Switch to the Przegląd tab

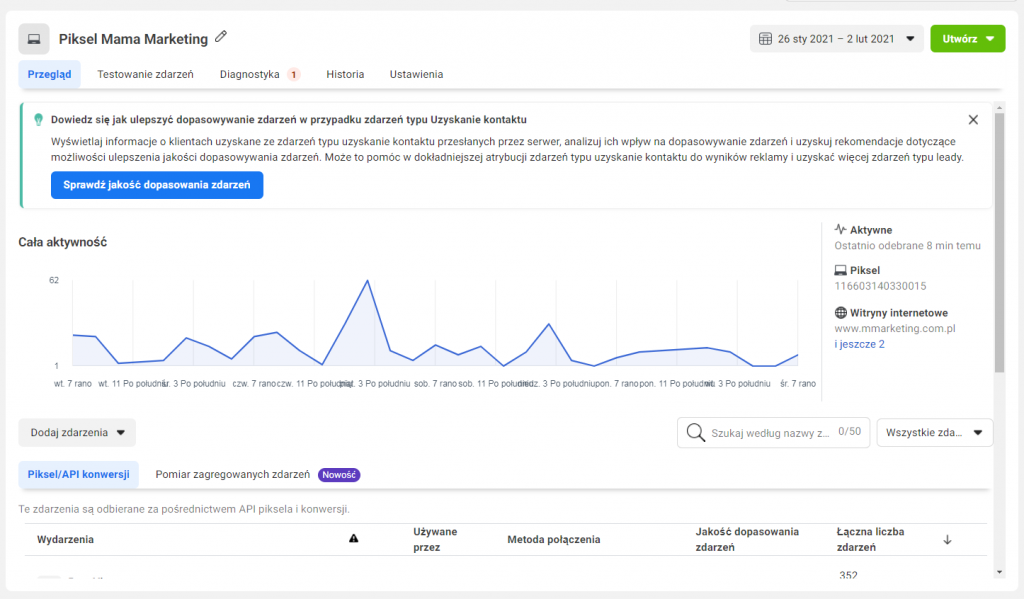pos(50,74)
